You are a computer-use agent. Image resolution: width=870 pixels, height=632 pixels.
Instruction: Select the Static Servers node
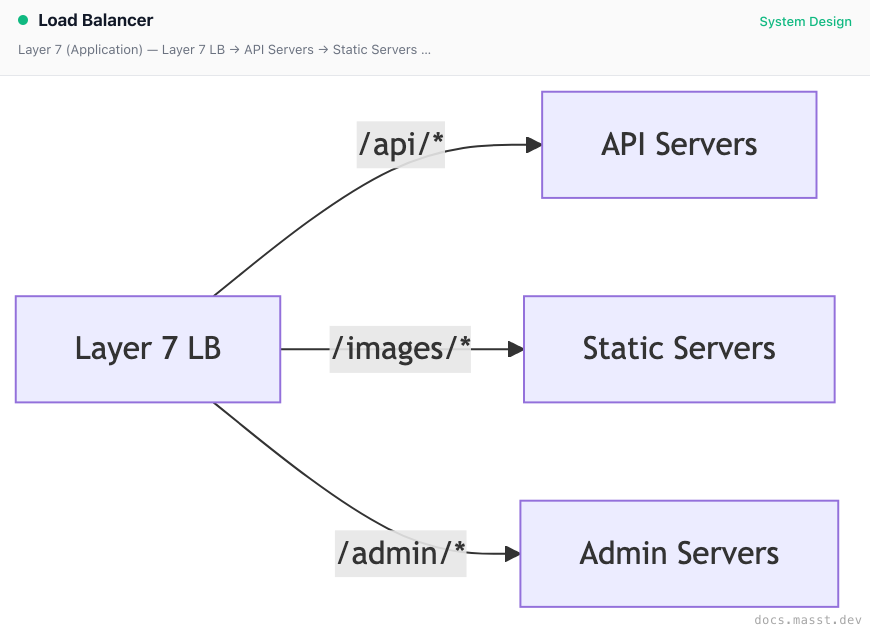pyautogui.click(x=679, y=349)
